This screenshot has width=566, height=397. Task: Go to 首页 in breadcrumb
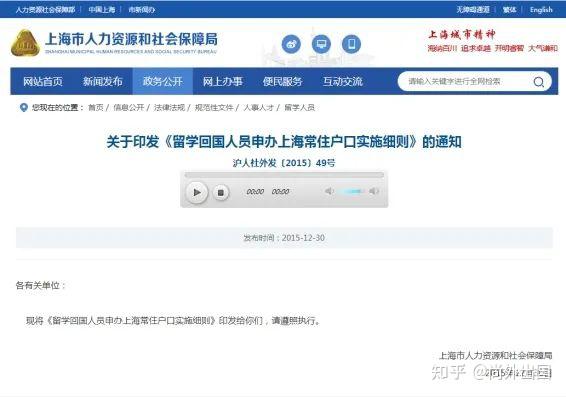pyautogui.click(x=96, y=108)
